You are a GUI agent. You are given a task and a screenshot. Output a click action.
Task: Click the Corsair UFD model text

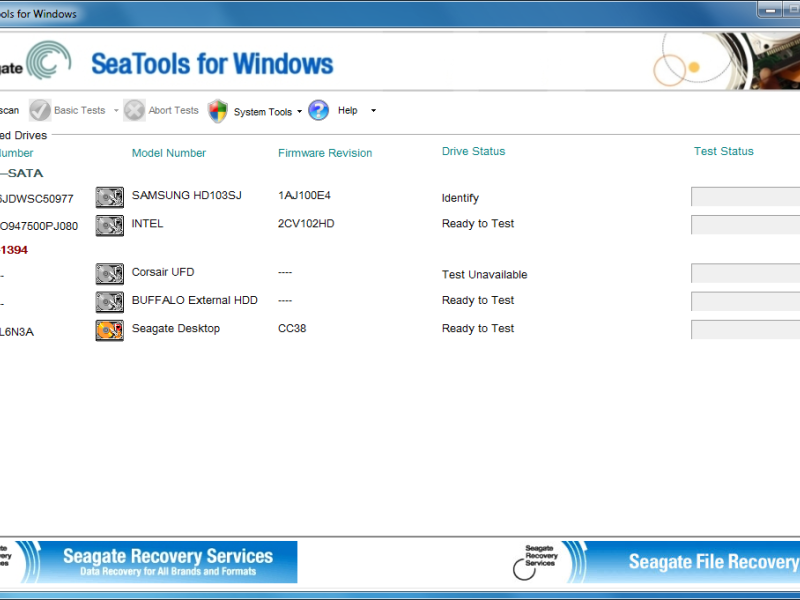(x=163, y=272)
